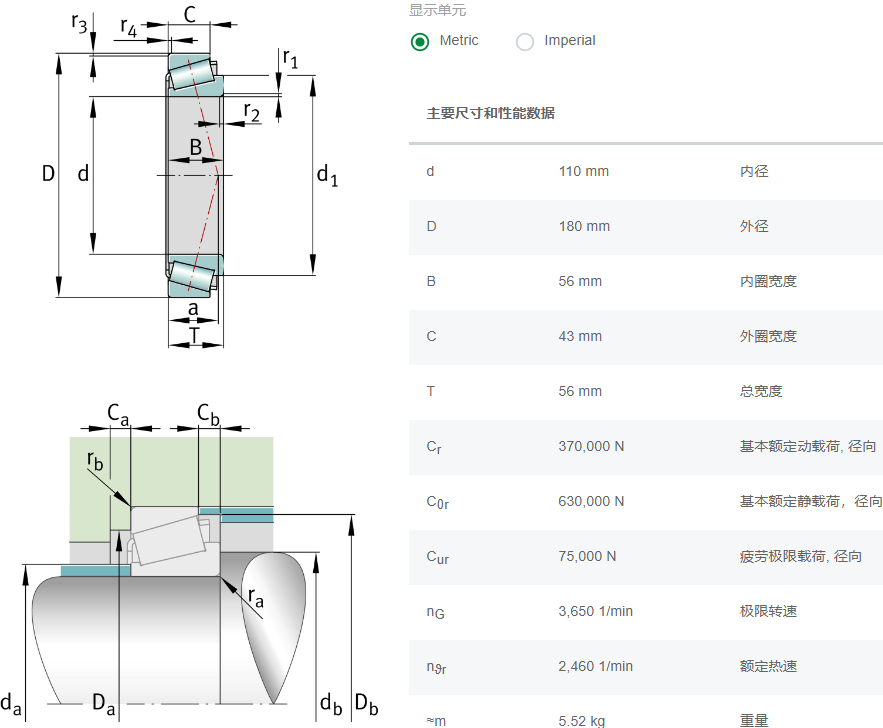Click the '180 mm' outer diameter value
Screen dimensions: 883x728
point(584,226)
